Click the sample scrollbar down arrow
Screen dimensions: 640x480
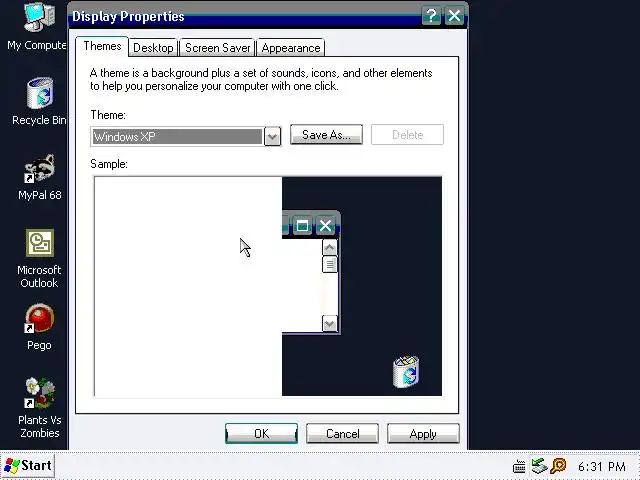coord(329,324)
